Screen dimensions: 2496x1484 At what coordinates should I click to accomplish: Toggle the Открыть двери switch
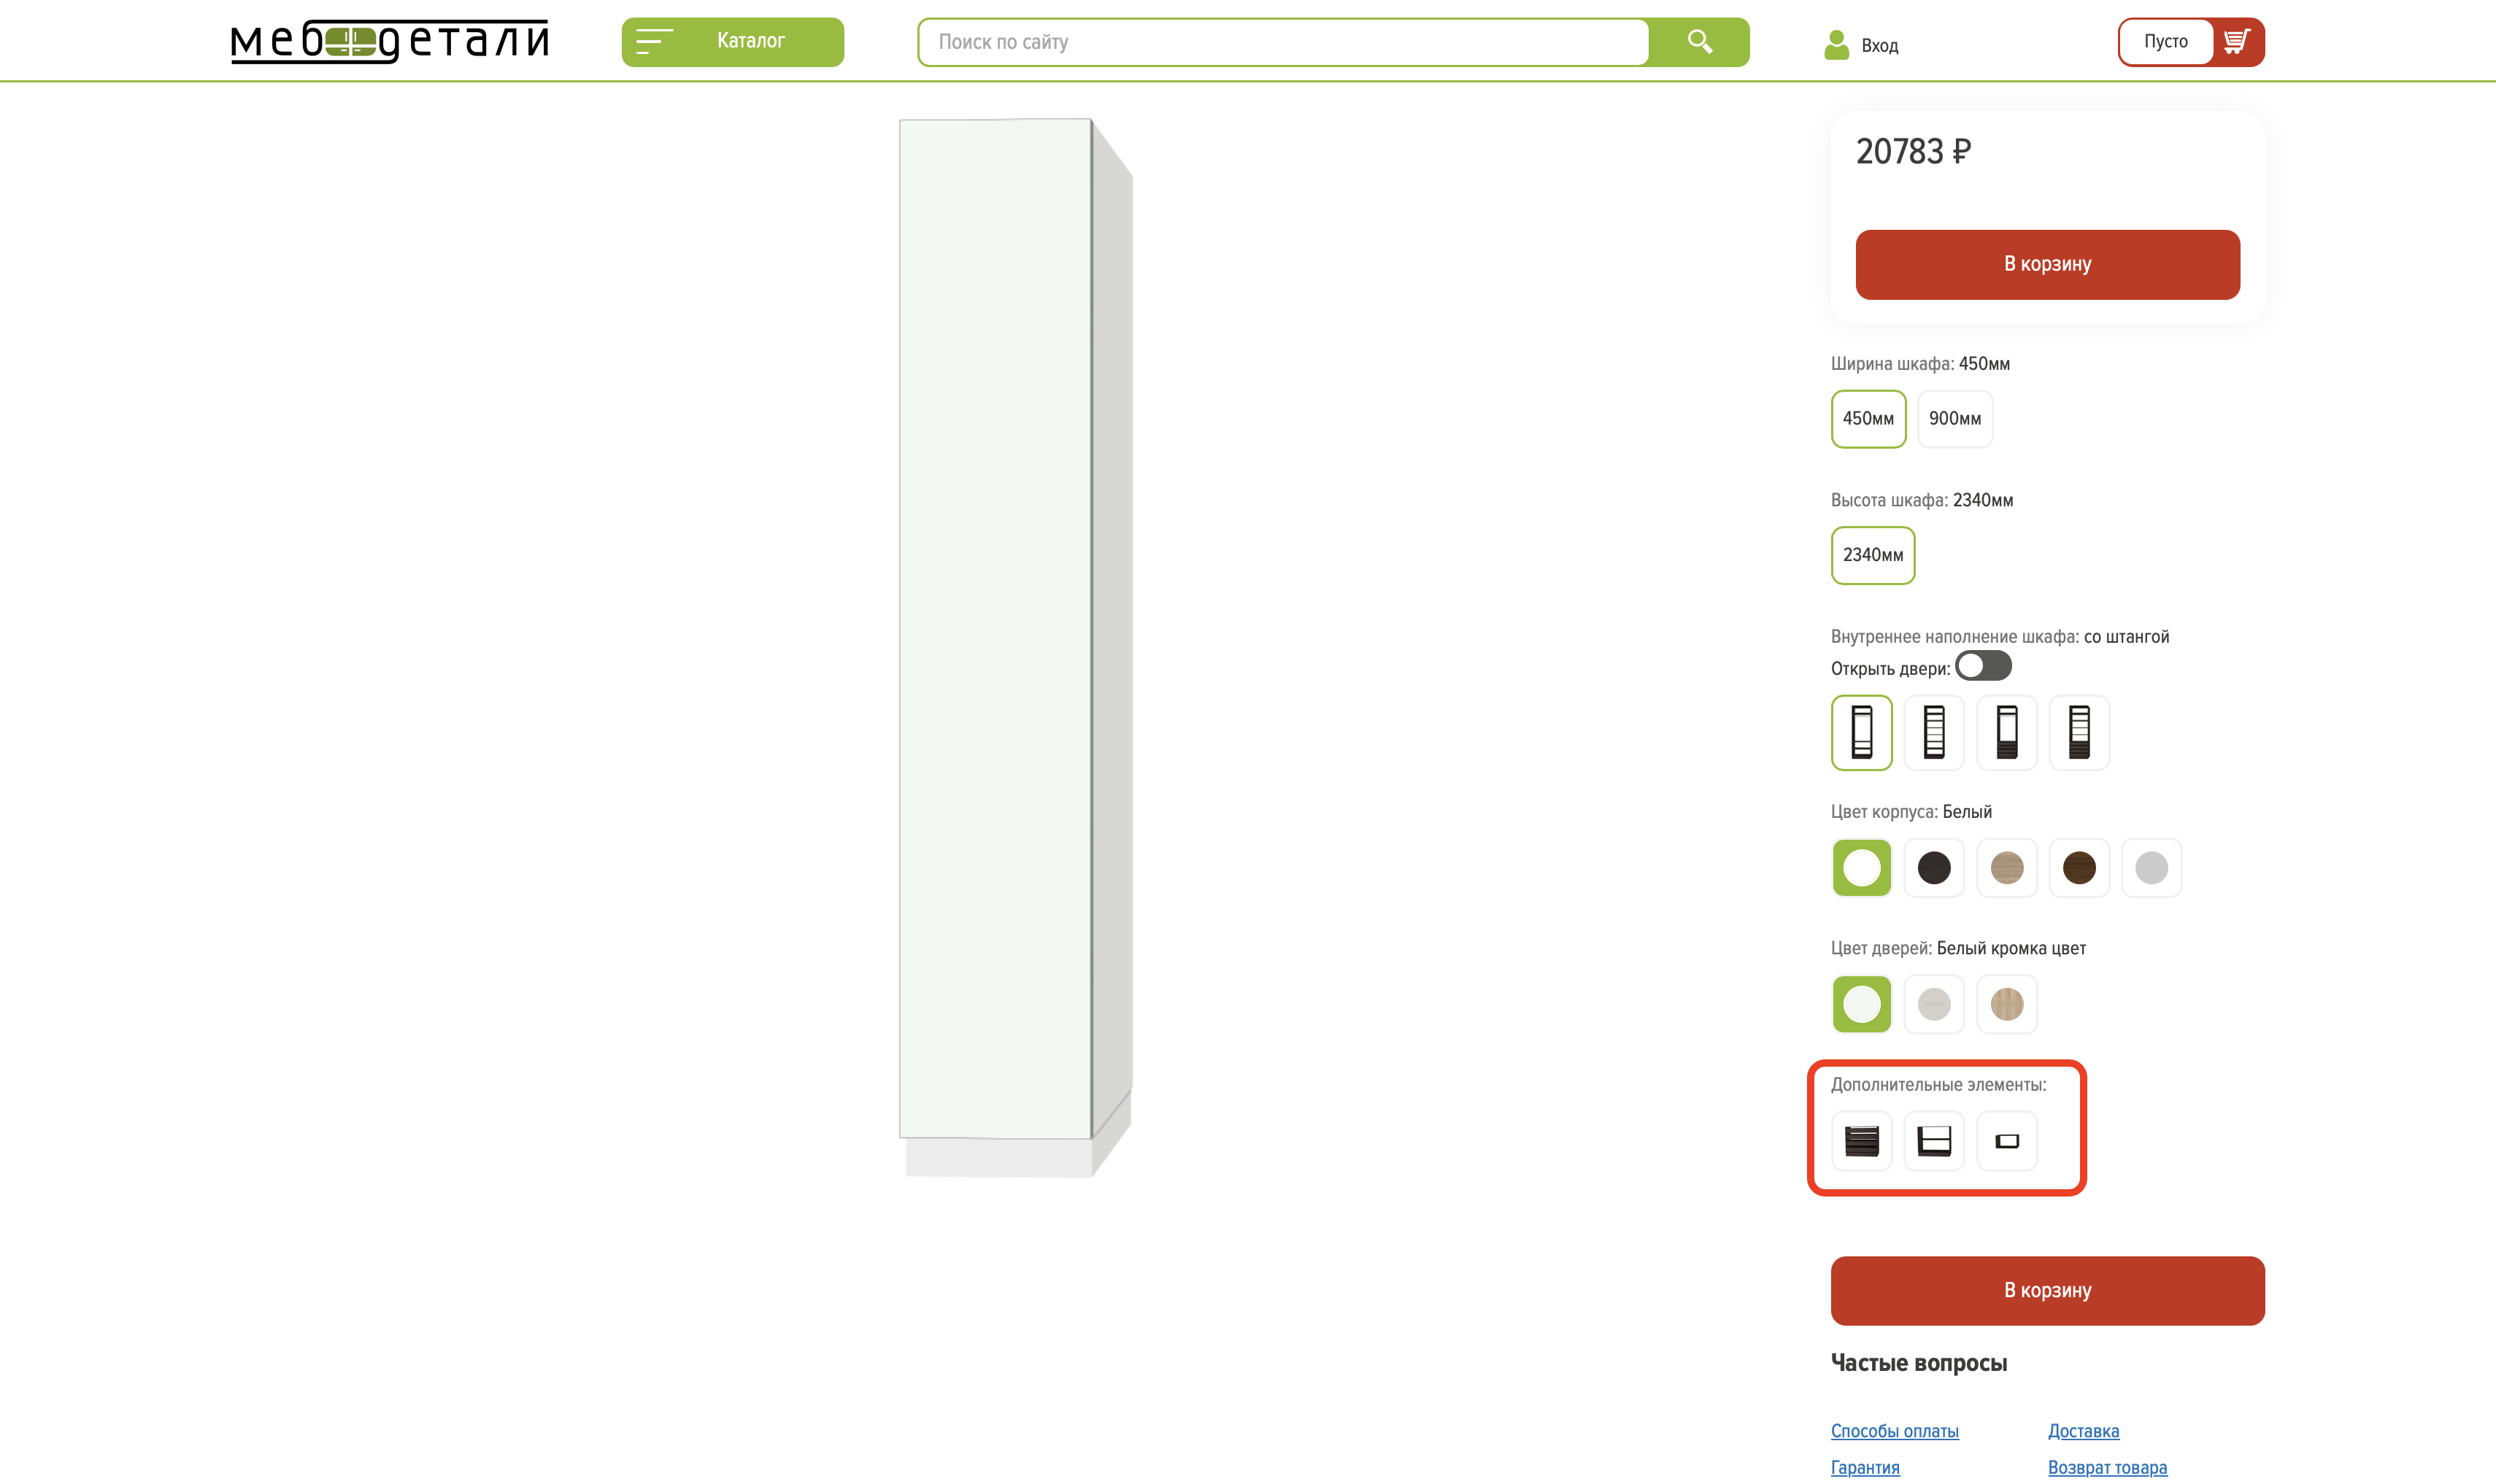coord(1982,666)
